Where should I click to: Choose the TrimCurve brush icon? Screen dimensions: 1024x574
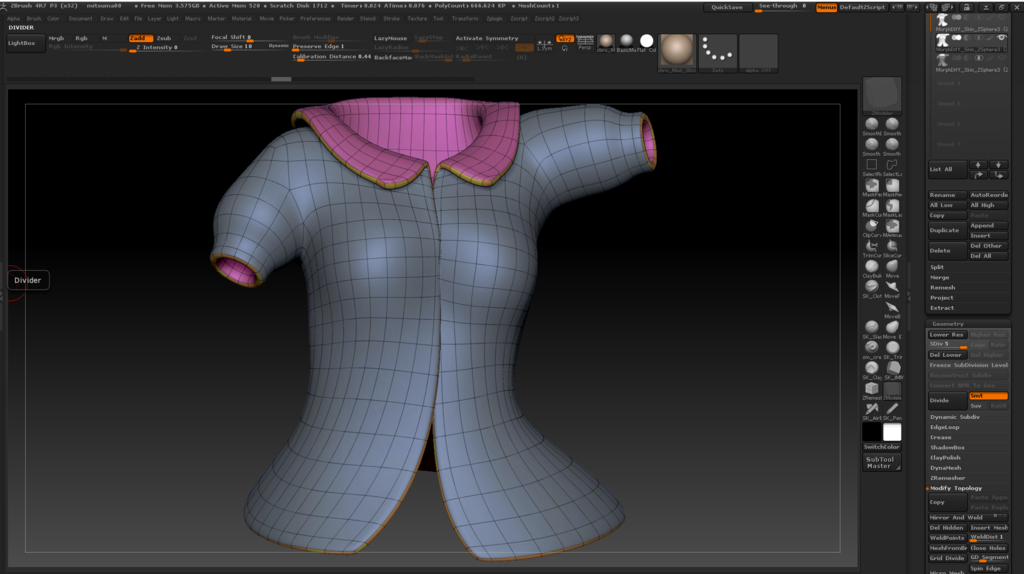872,247
